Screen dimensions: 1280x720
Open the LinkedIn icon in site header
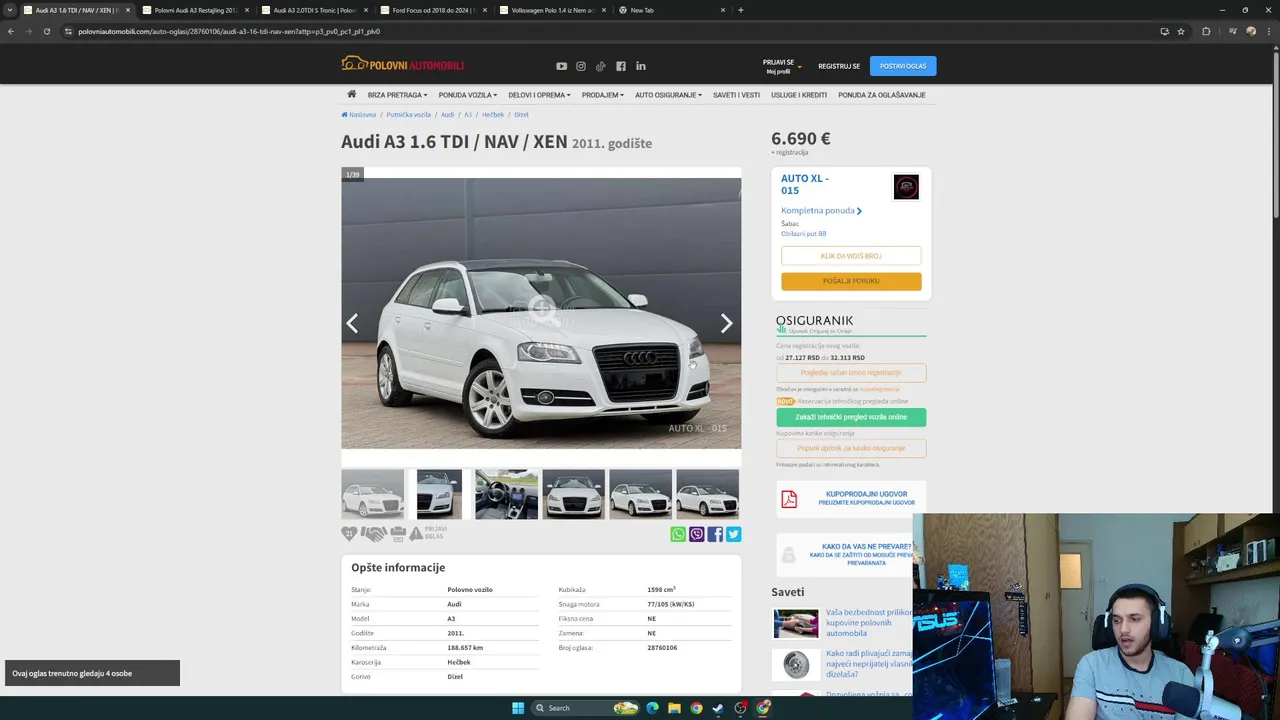click(x=641, y=66)
